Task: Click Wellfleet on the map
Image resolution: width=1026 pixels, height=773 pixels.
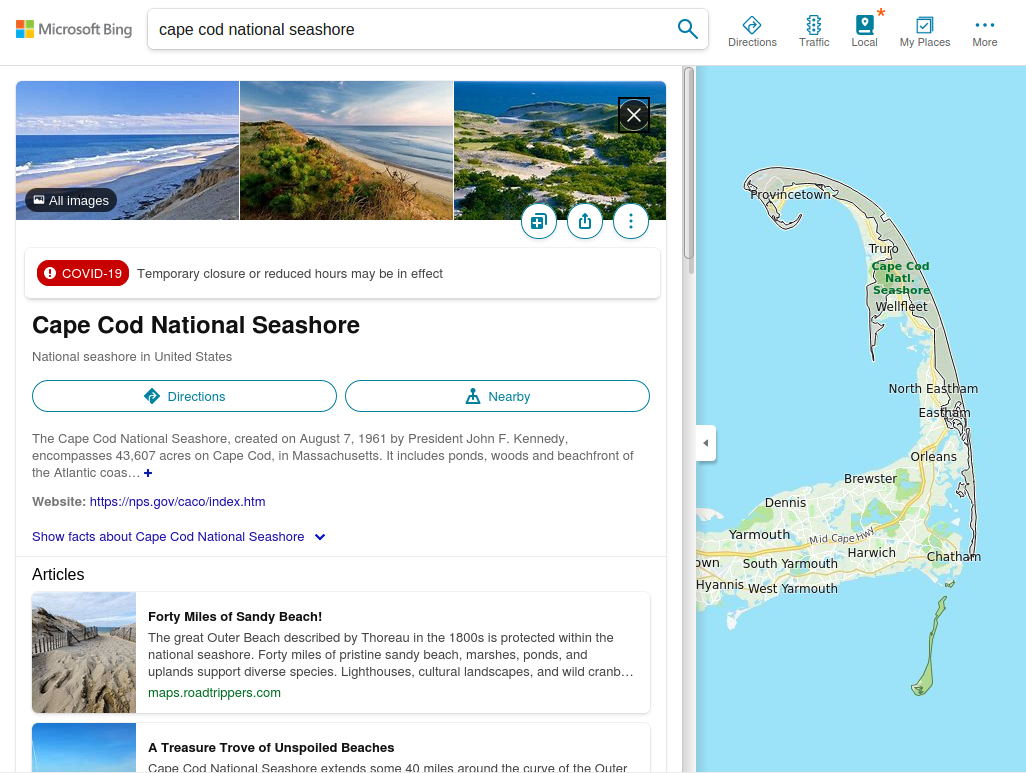Action: point(901,306)
